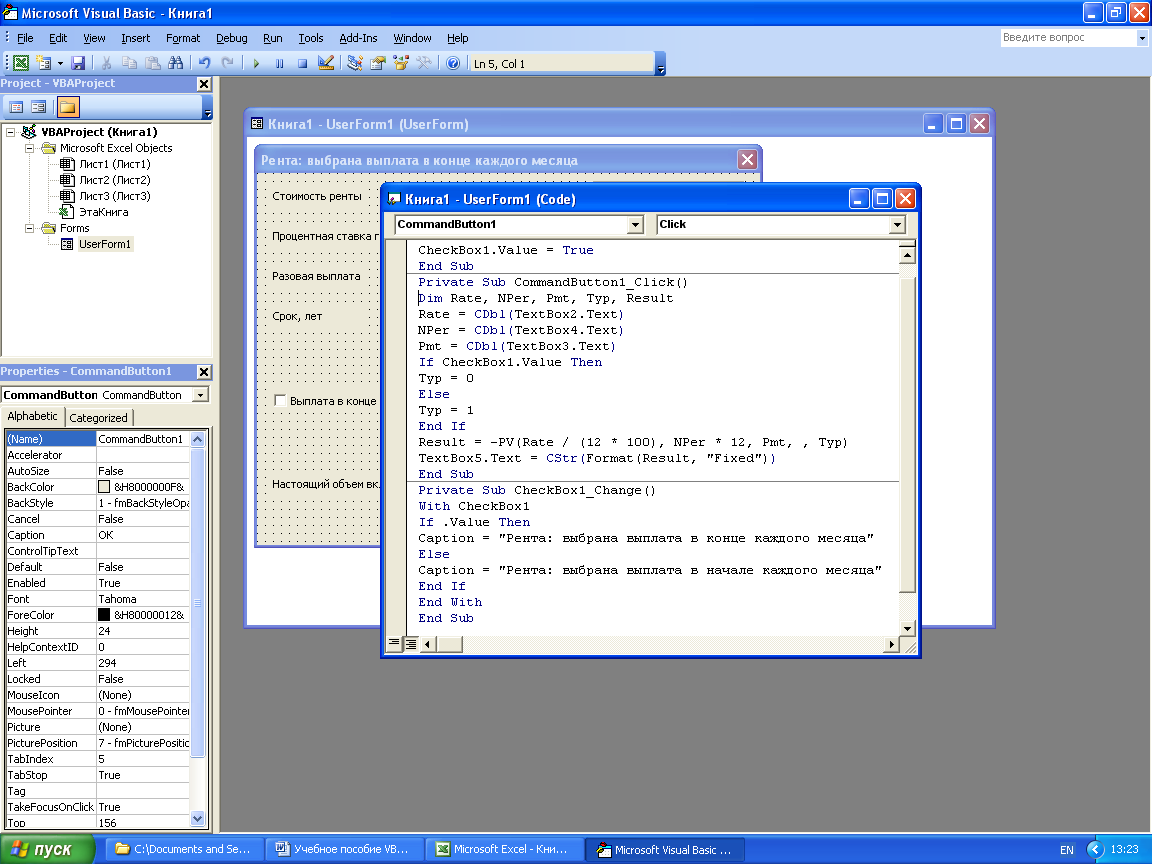Open the Insert menu
The image size is (1152, 864).
click(135, 38)
